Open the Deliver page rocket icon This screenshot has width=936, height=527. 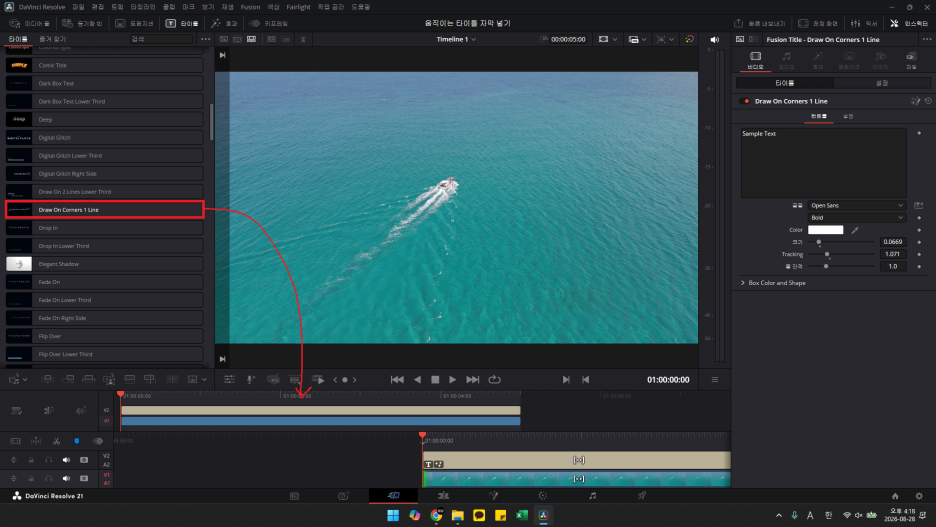tap(642, 496)
